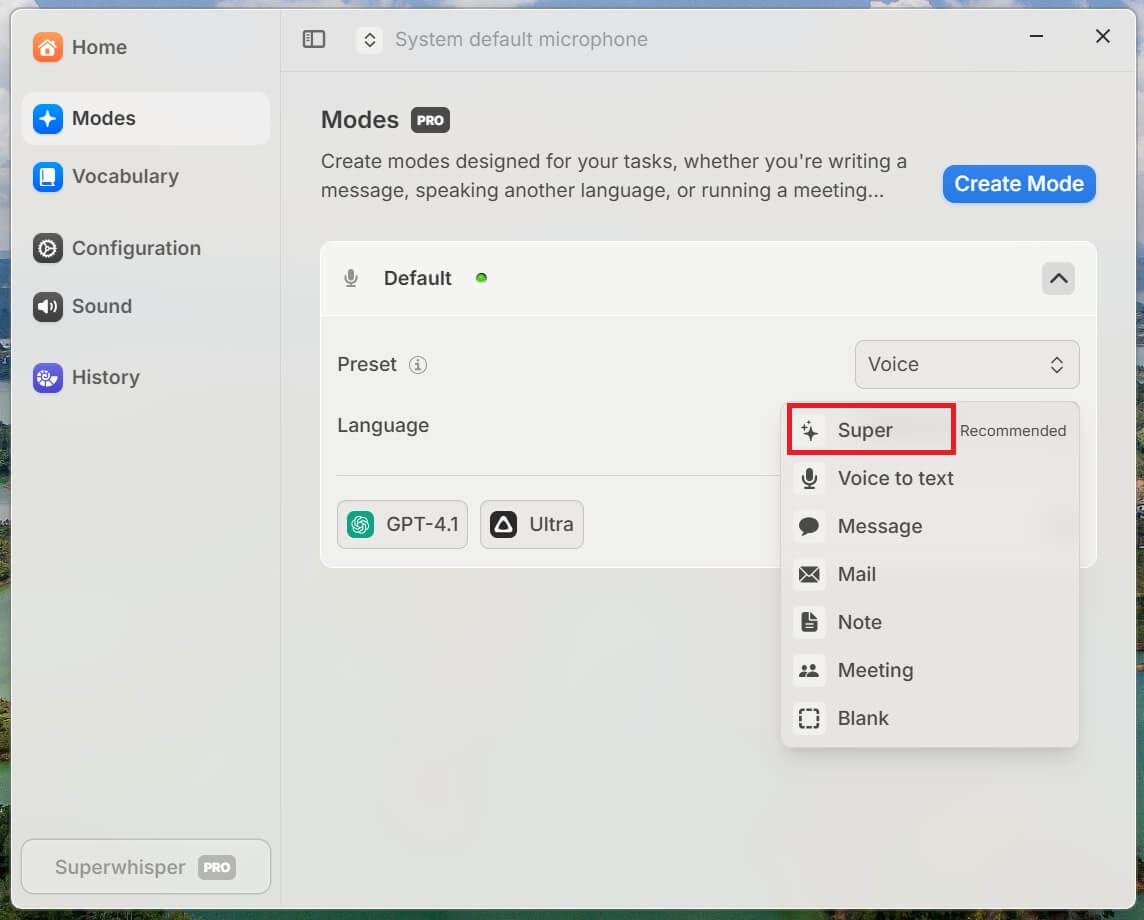Screen dimensions: 1144x920
Task: Toggle the sidebar panel icon
Action: tap(314, 39)
